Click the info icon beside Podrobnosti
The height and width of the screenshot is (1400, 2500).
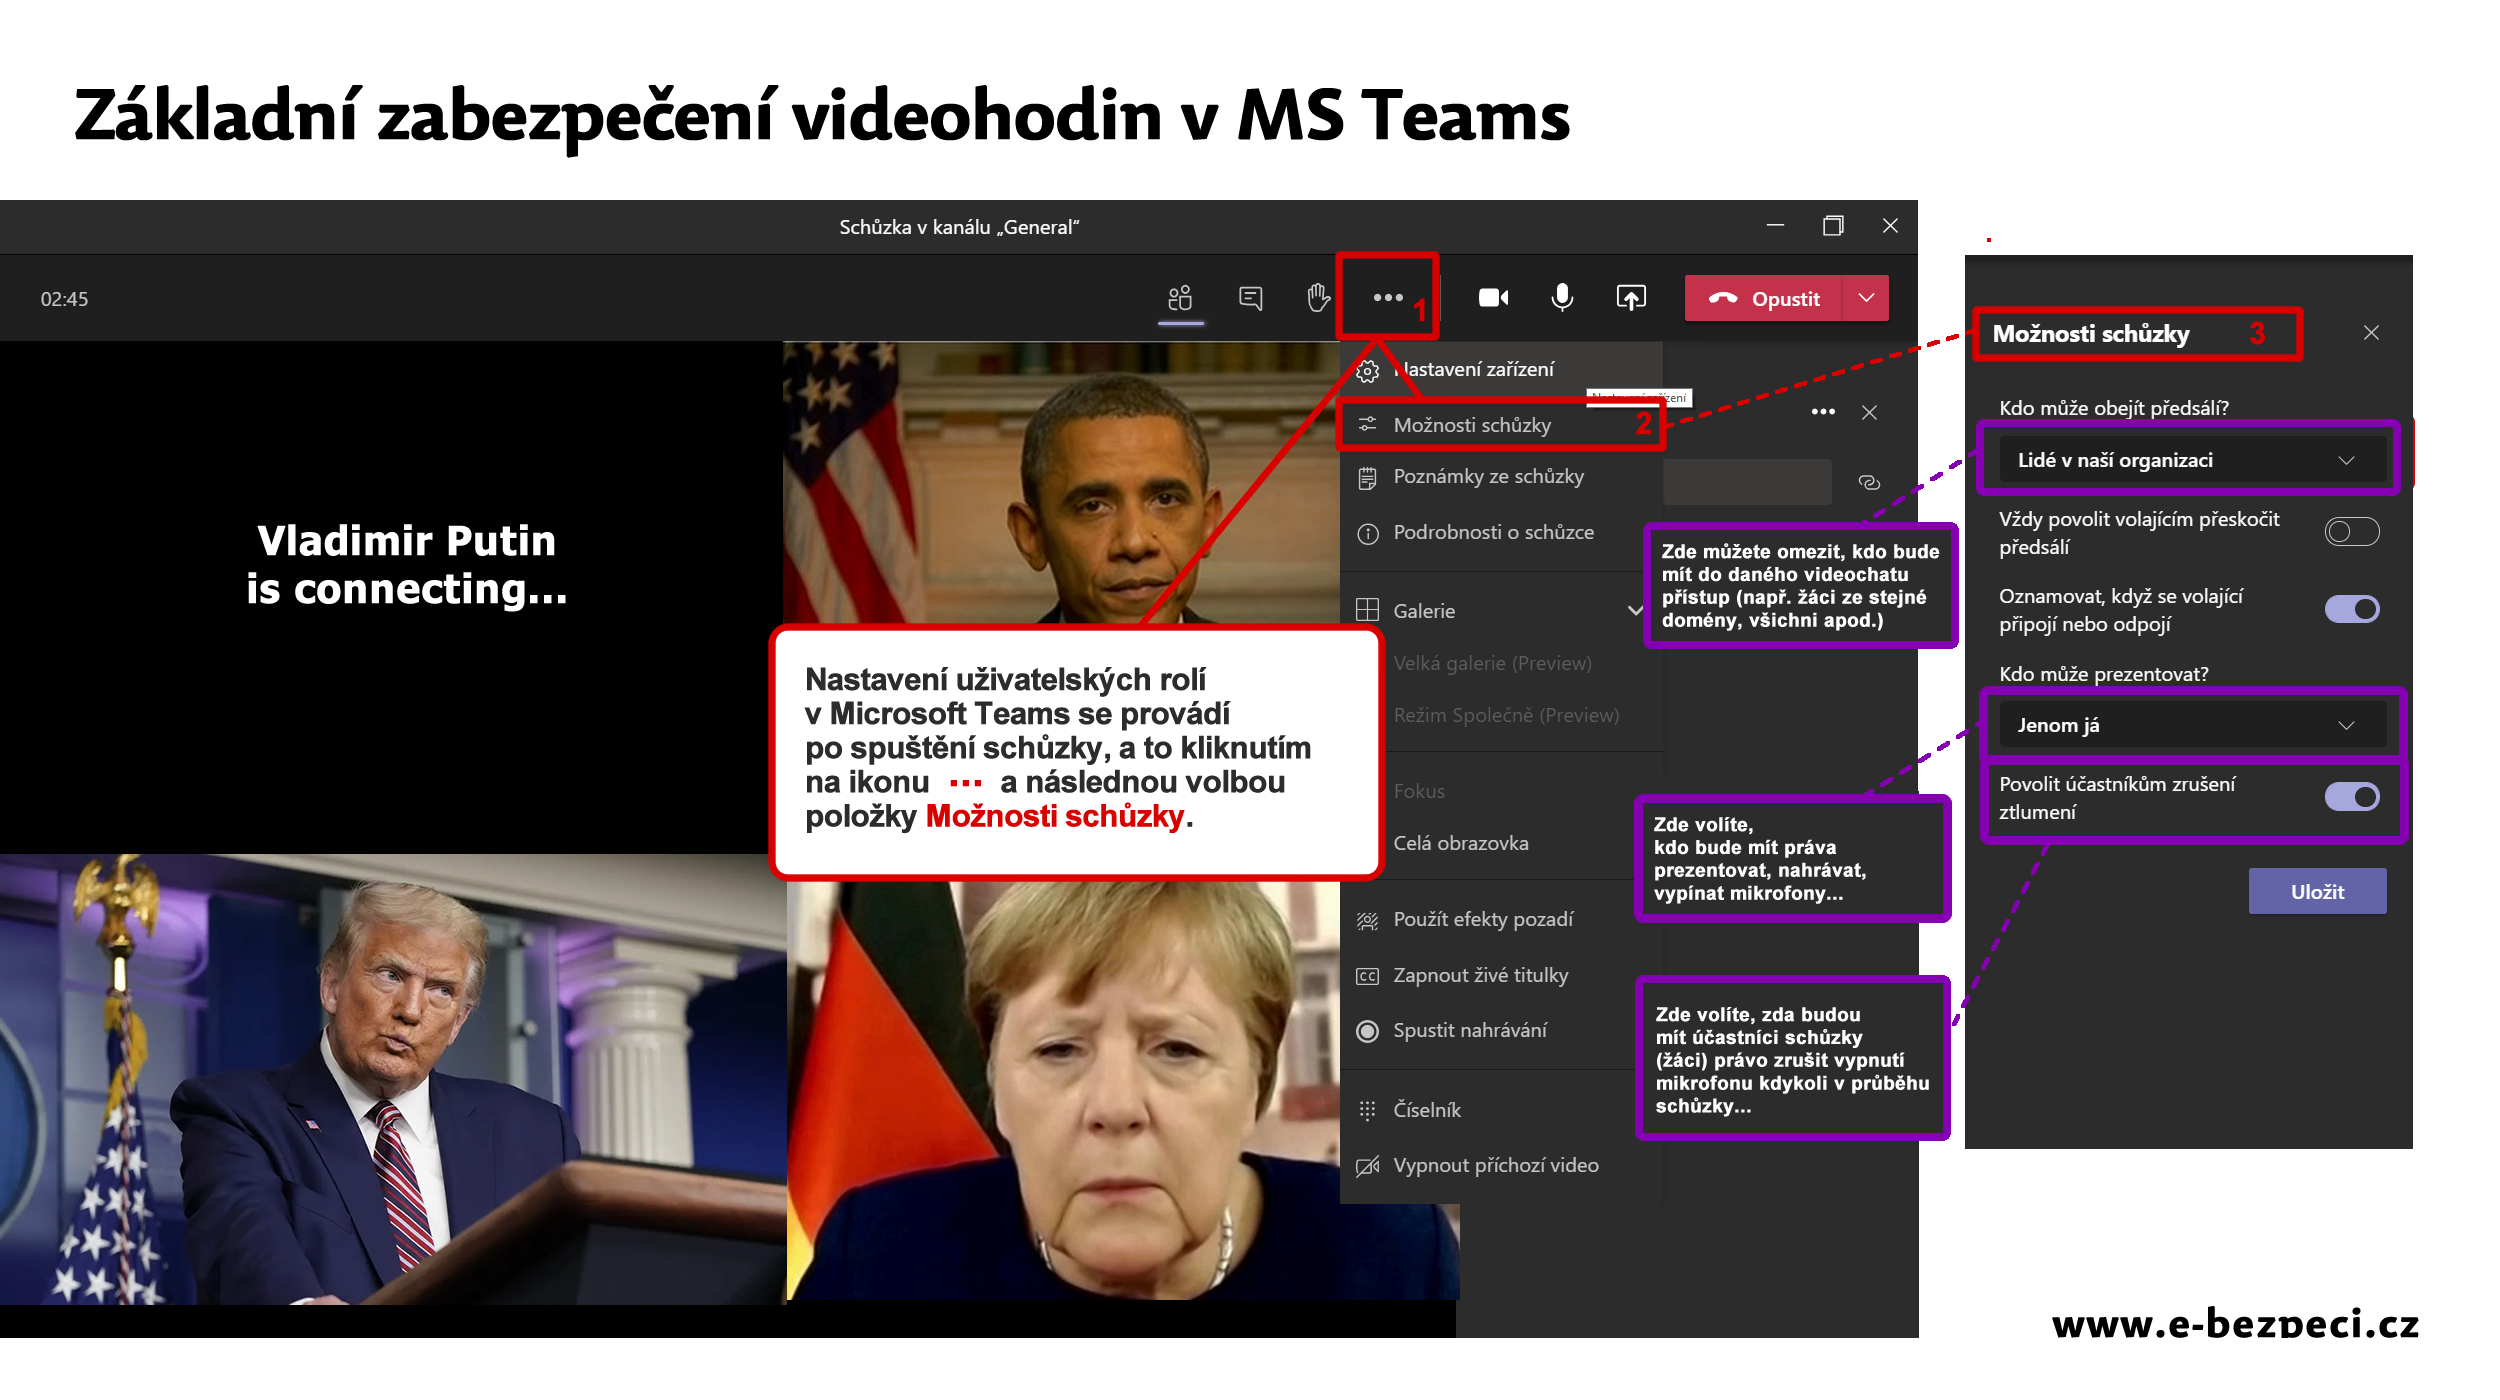[x=1367, y=534]
